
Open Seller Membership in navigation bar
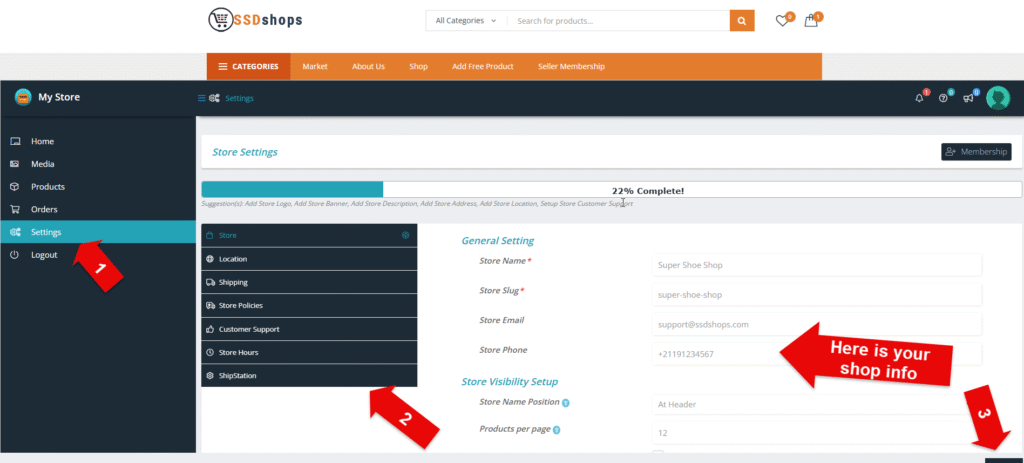tap(570, 66)
